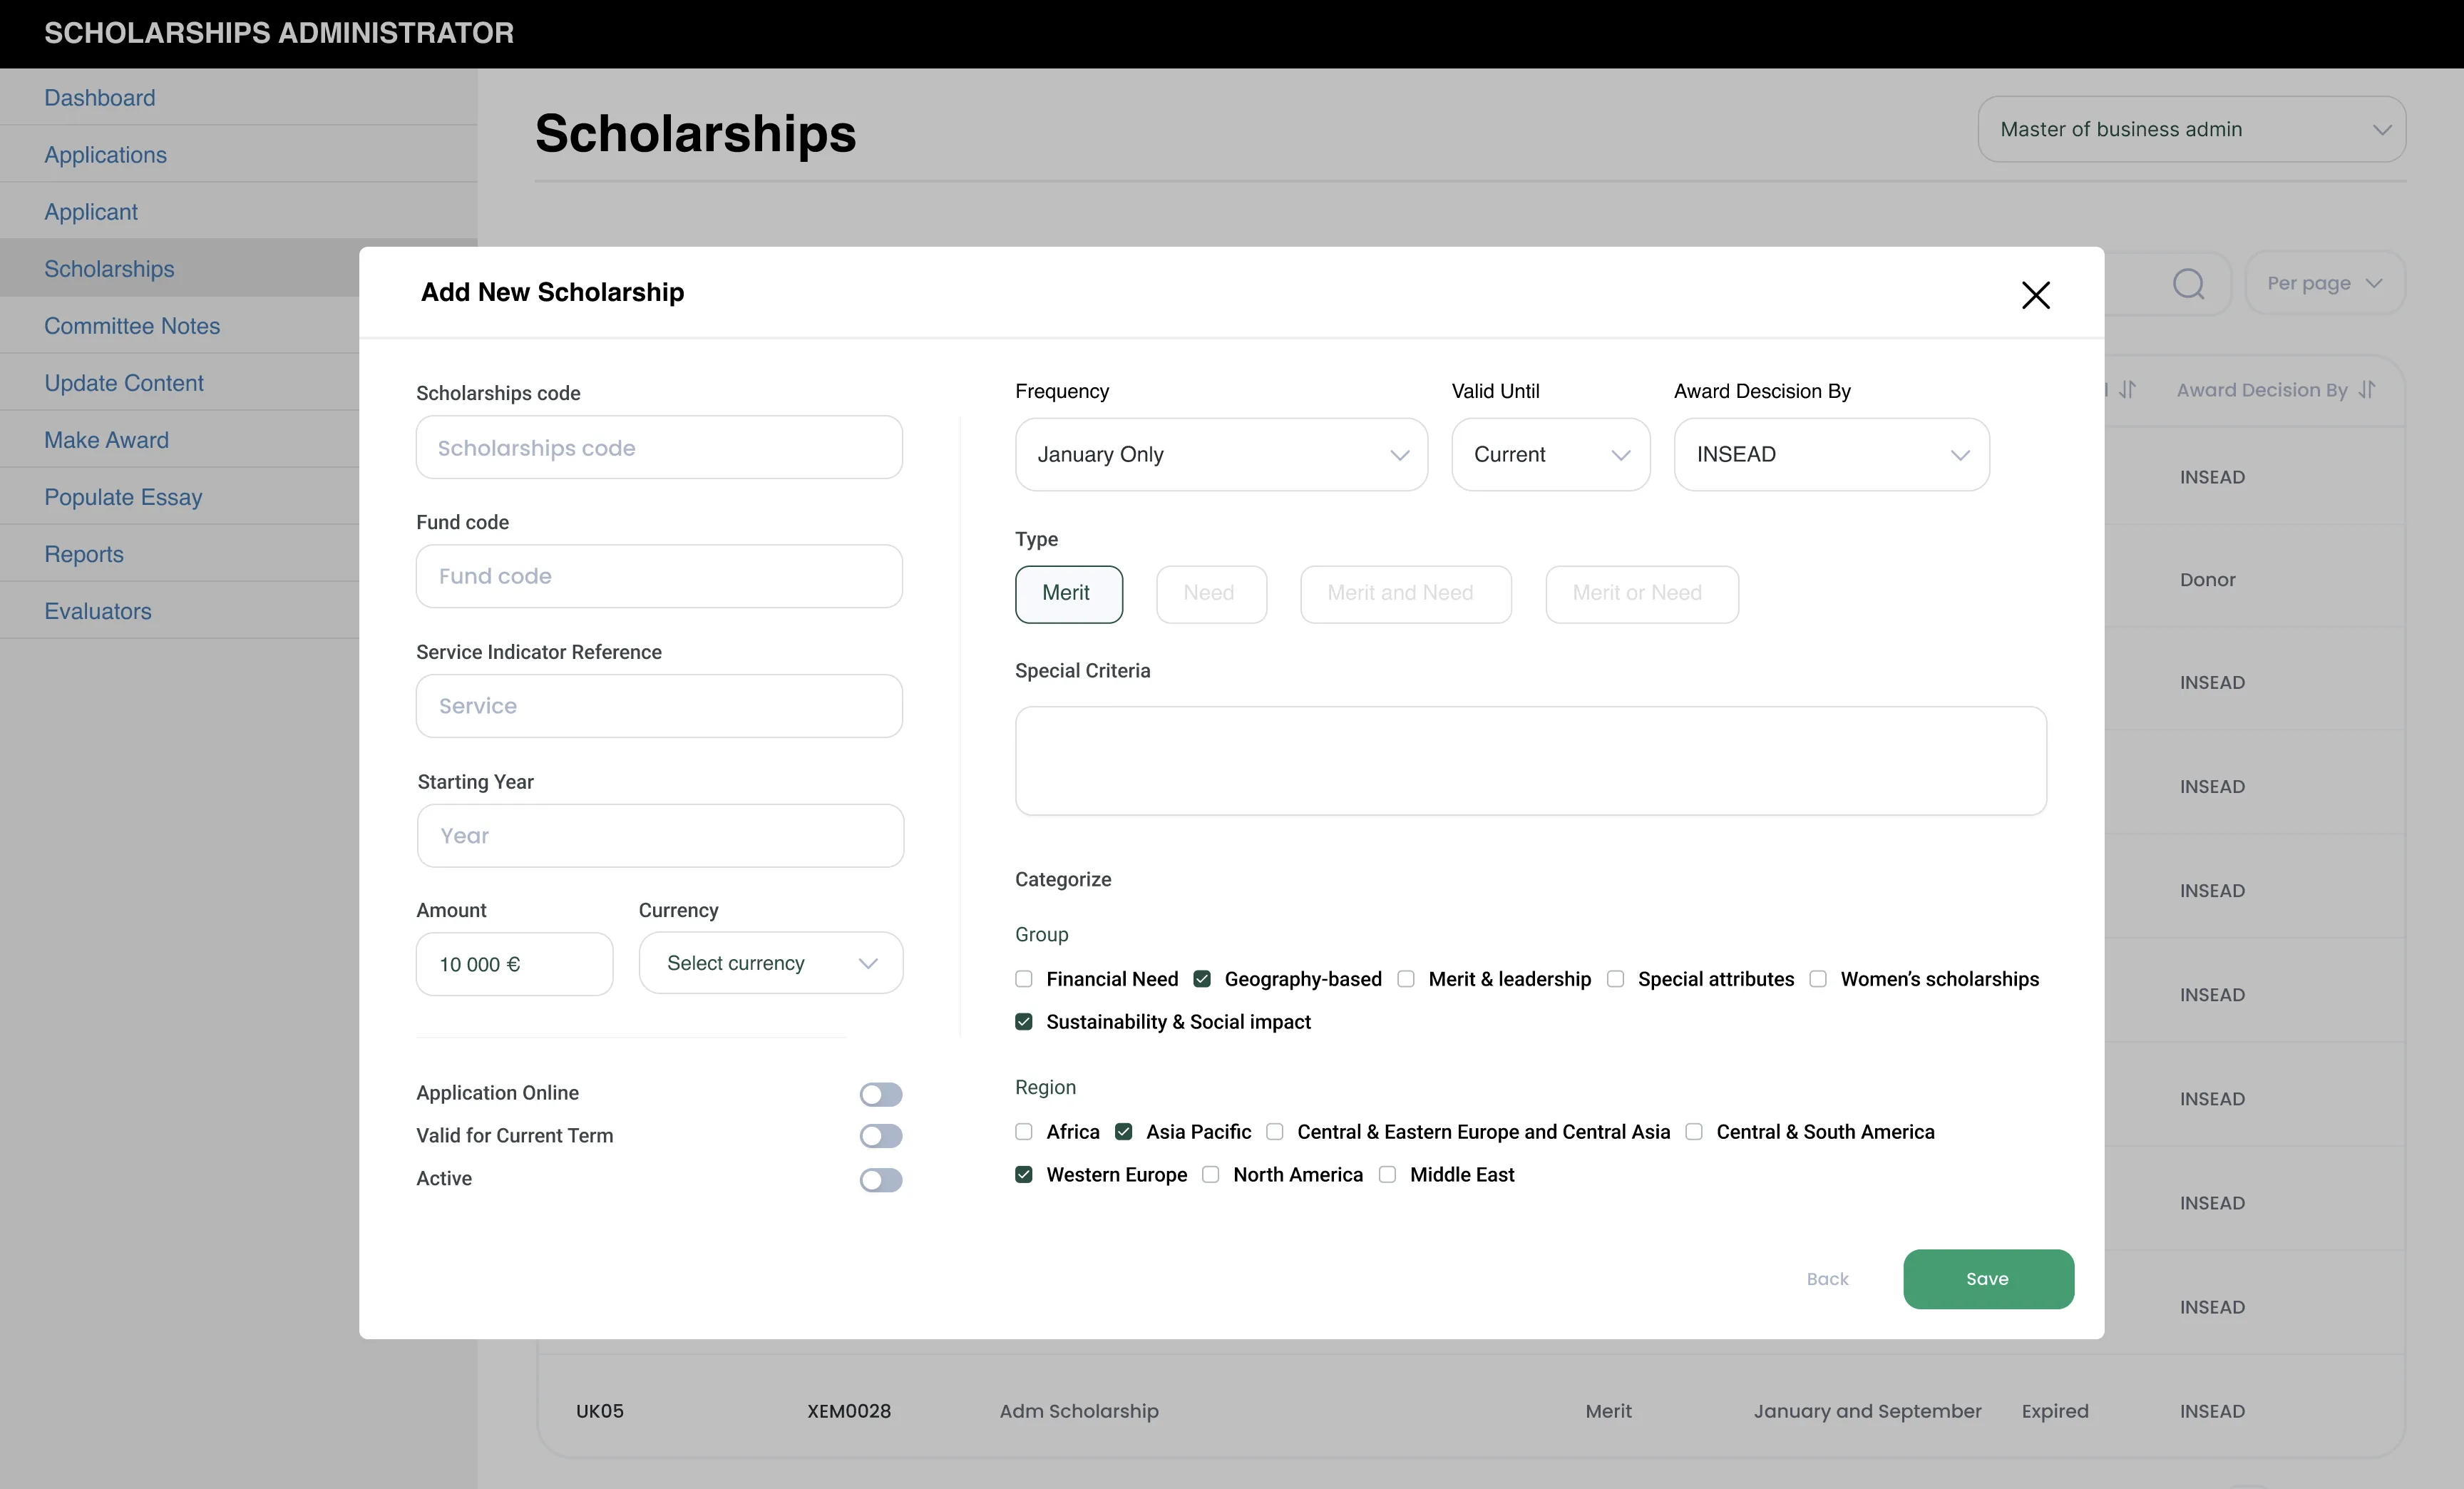Go to Committee Notes in sidebar
This screenshot has width=2464, height=1489.
click(x=132, y=326)
